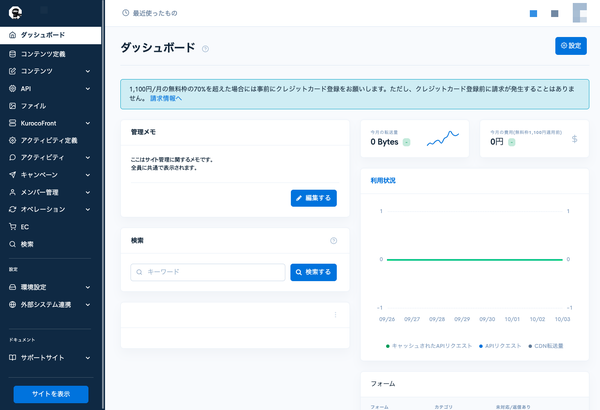Toggle キャッシュされたAPIリクエスト legend item
600x410 pixels.
429,346
